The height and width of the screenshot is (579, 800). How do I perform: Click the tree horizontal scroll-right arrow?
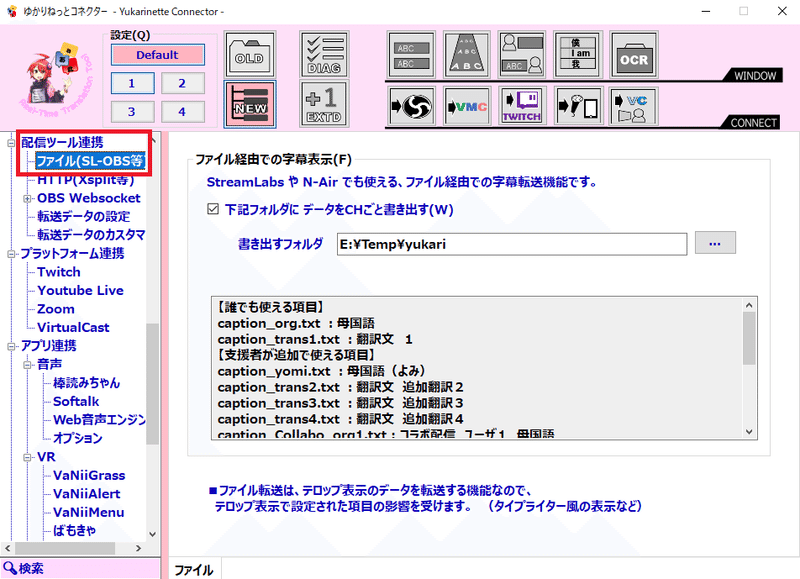pos(138,548)
